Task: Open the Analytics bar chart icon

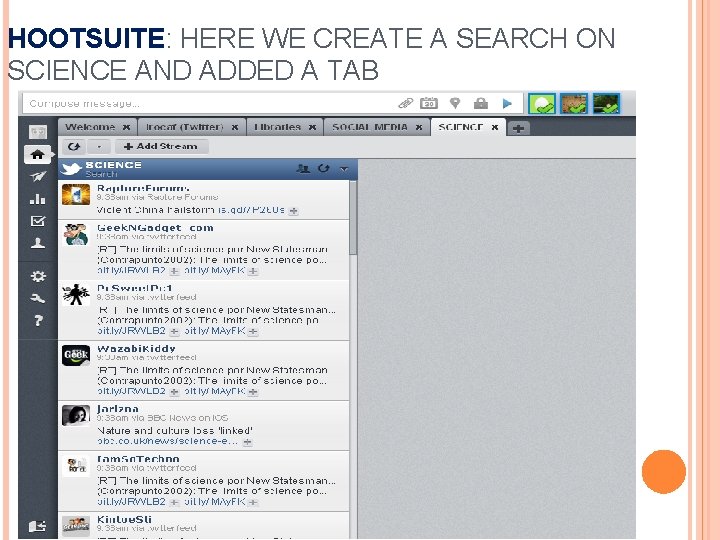Action: [x=38, y=199]
